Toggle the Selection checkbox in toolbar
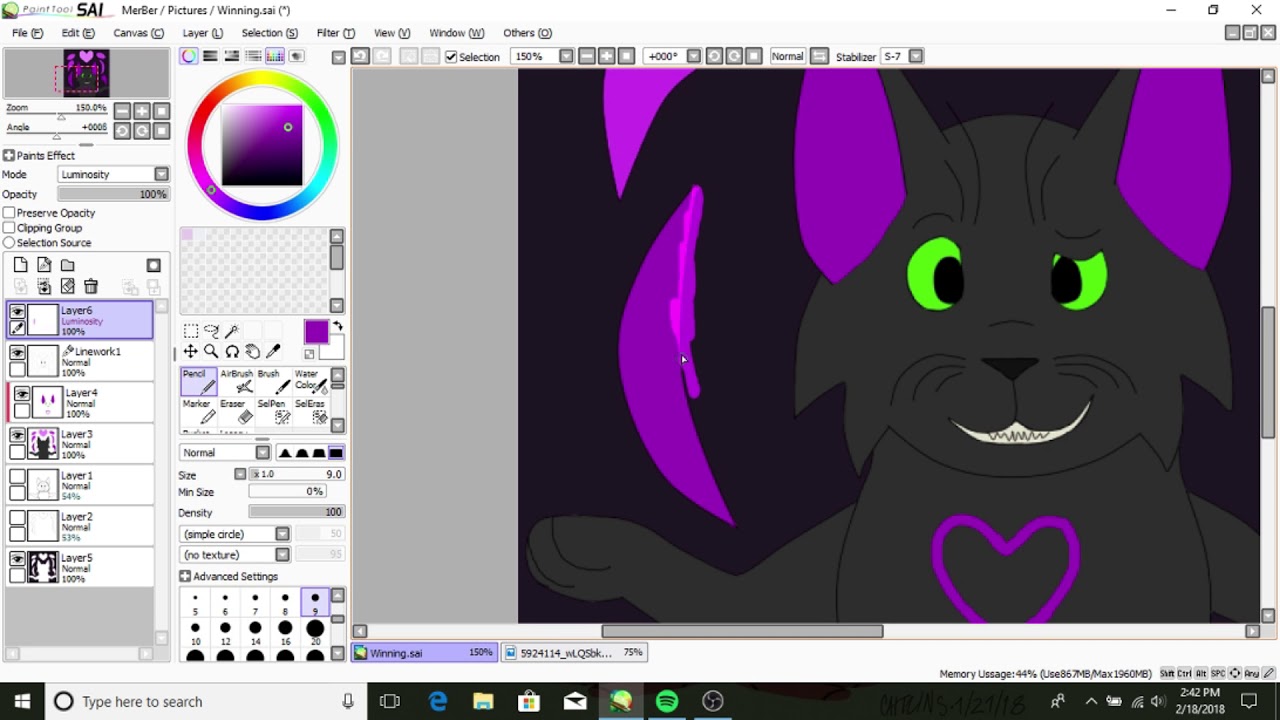This screenshot has width=1280, height=720. pos(451,57)
